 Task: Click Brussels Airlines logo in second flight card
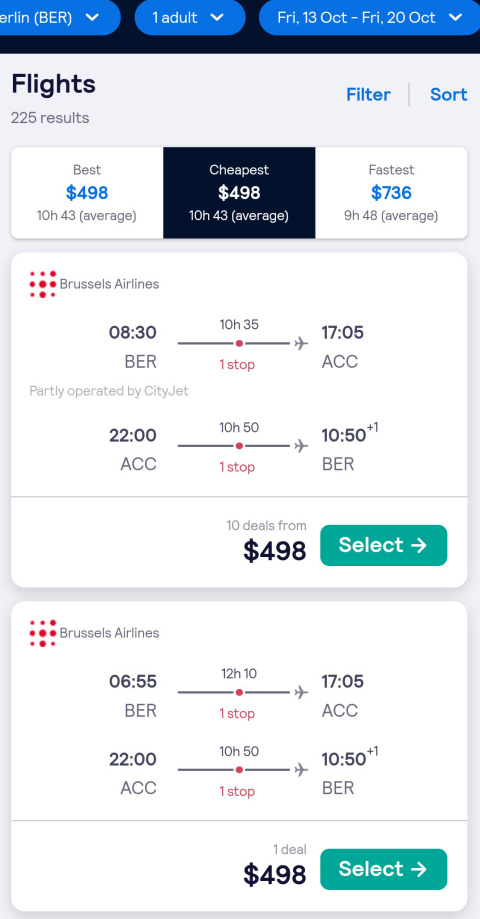click(x=43, y=633)
